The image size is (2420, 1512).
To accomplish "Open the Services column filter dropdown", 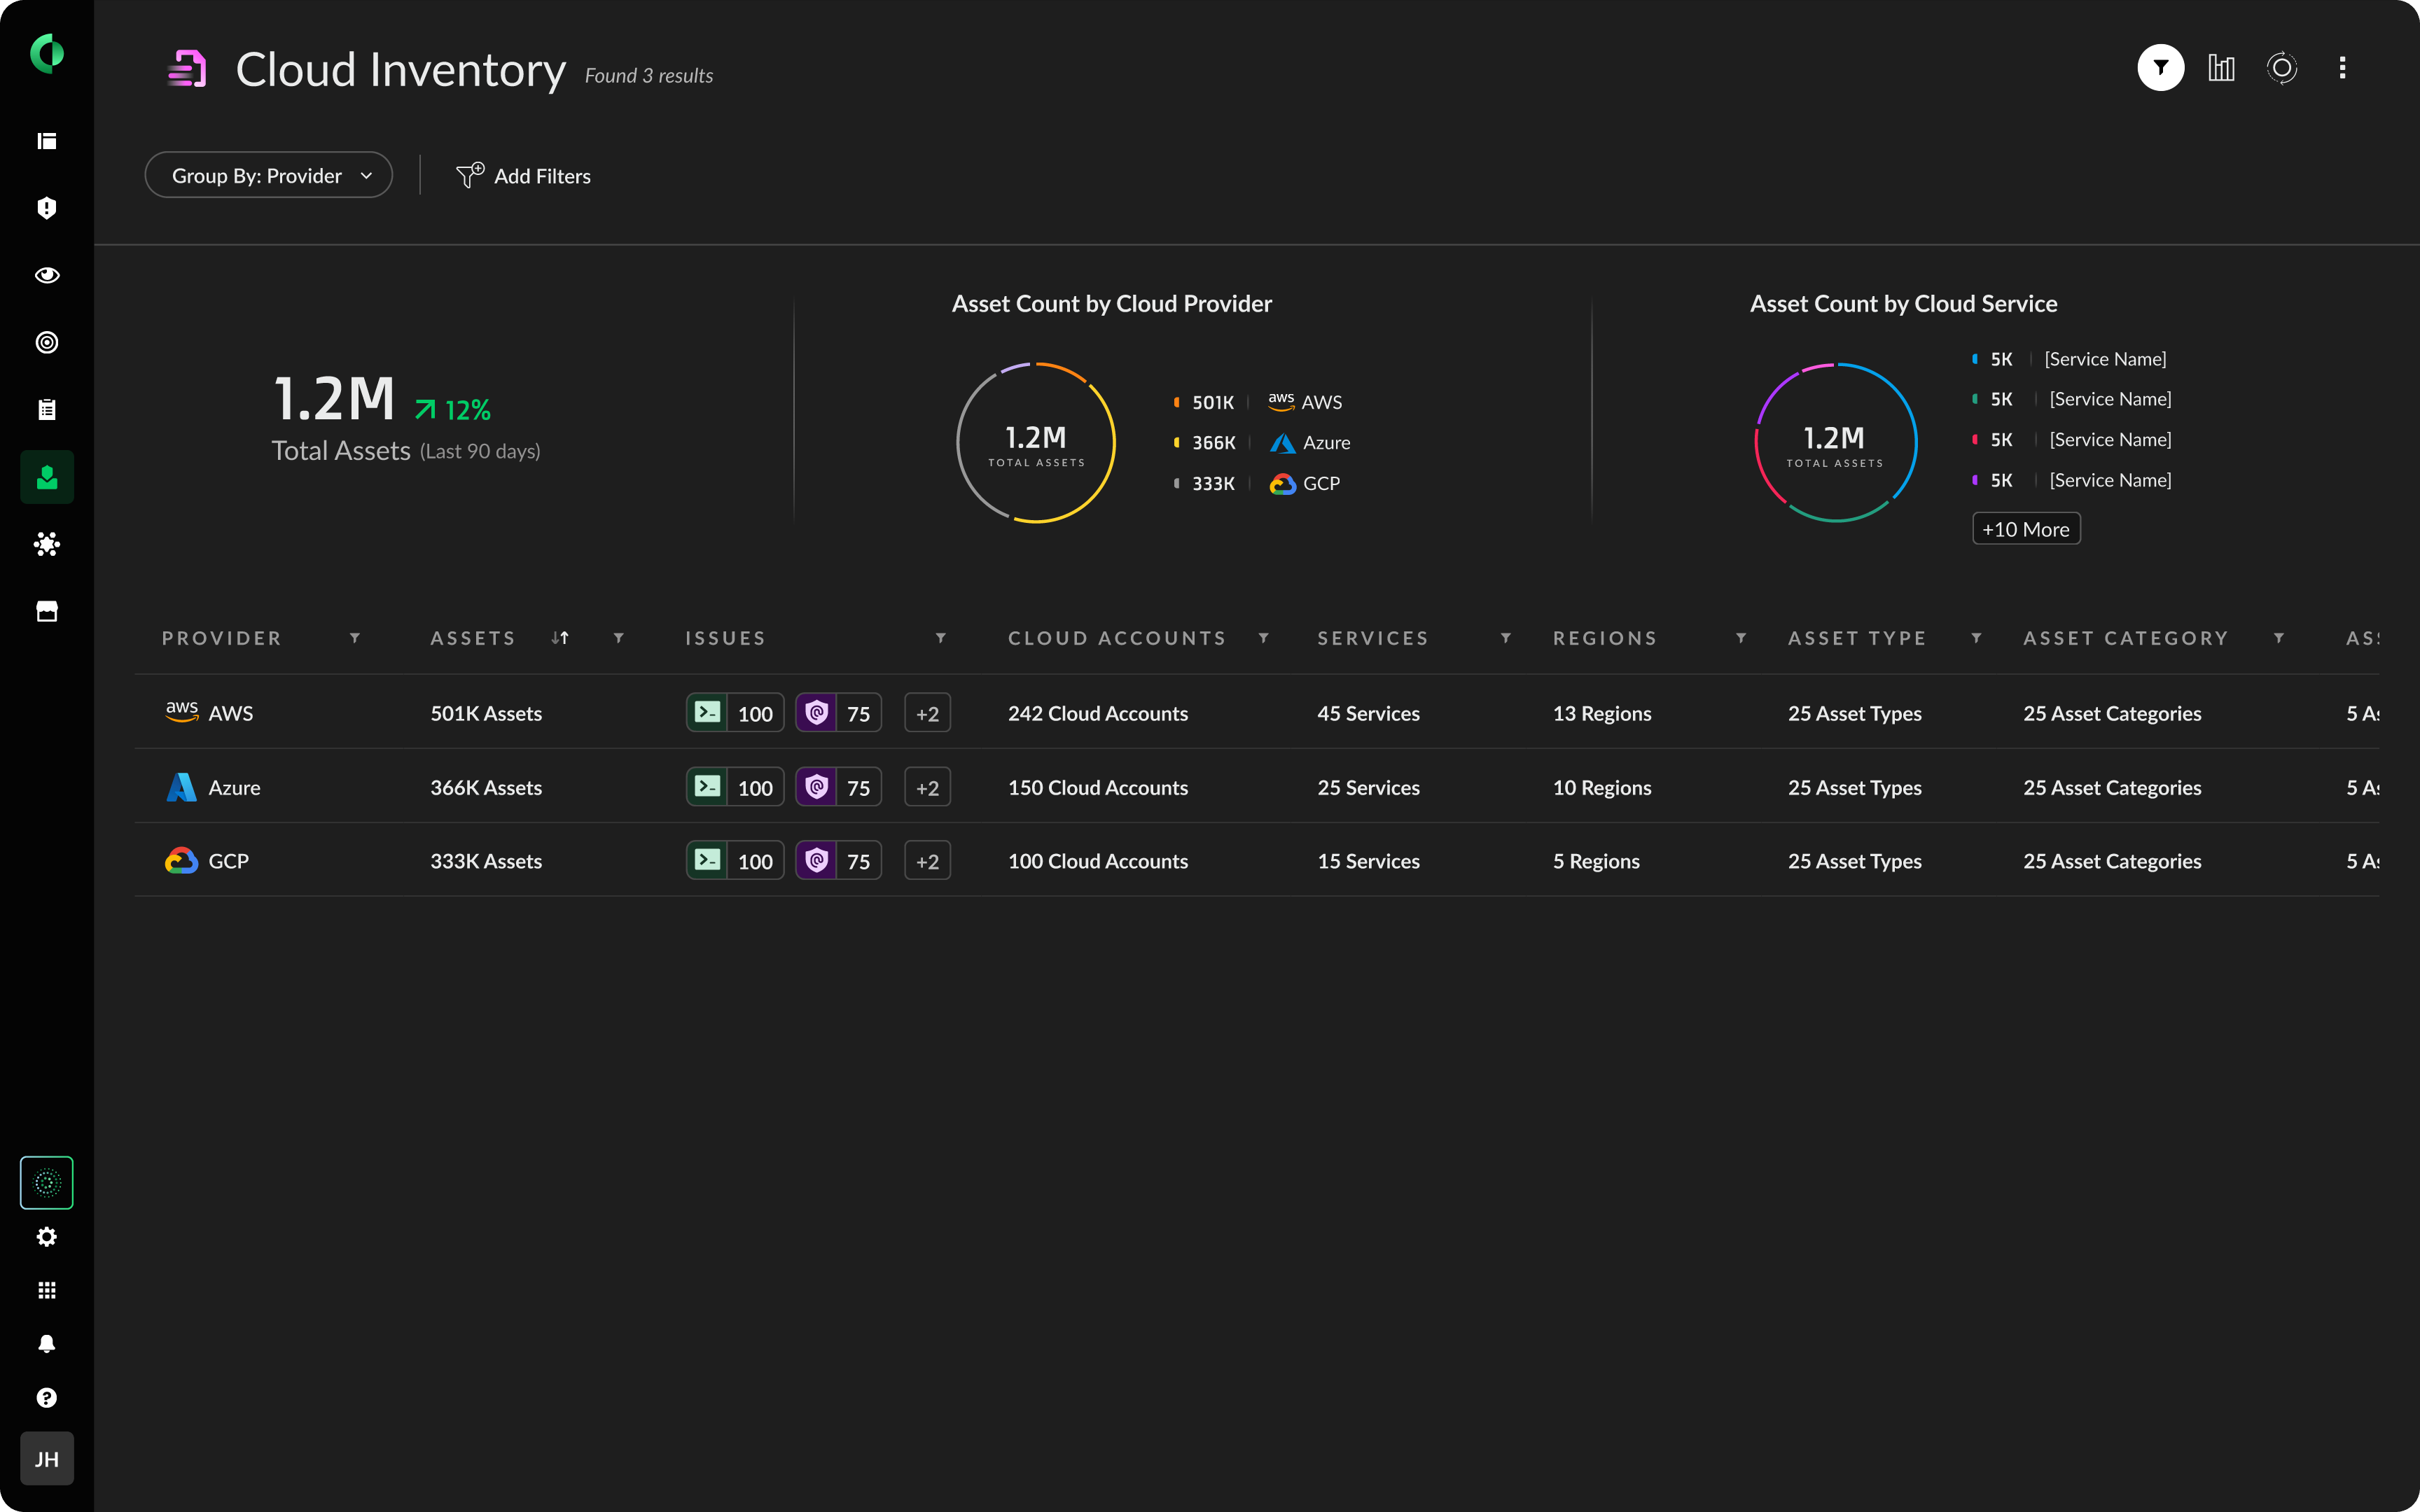I will [x=1505, y=637].
